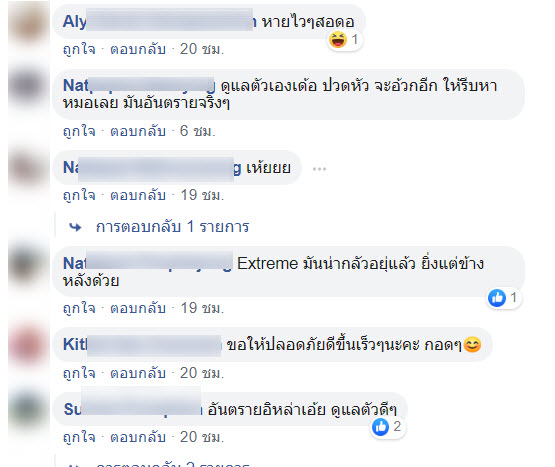The width and height of the screenshot is (555, 467).
Task: Open the three-dot menu beside the เห้ยยย comment
Action: coord(319,169)
